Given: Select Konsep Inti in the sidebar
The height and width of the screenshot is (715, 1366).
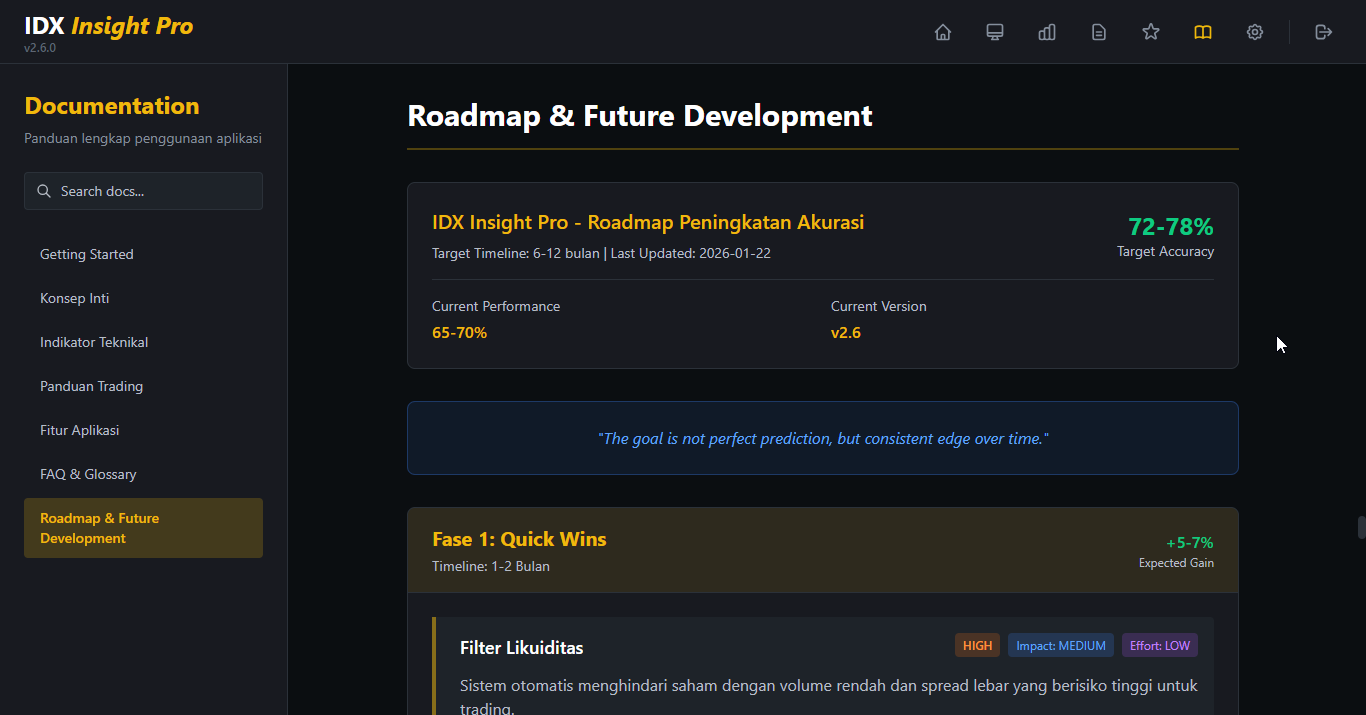Looking at the screenshot, I should click(75, 298).
